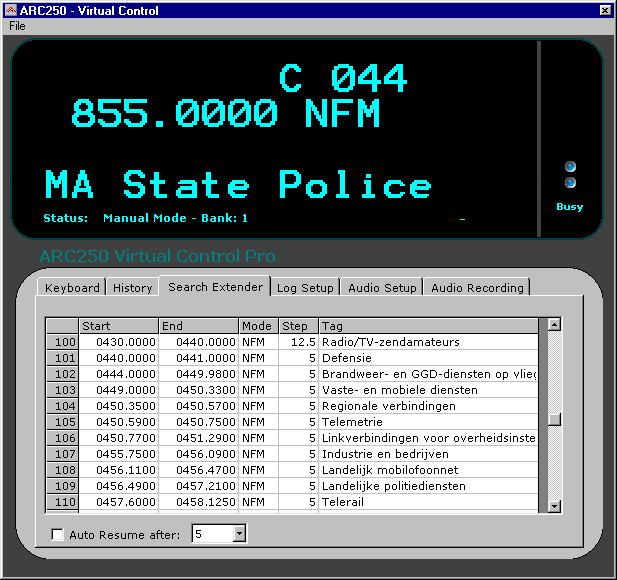
Task: Click the Vaste- en mobiele diensten cell
Action: click(x=429, y=390)
